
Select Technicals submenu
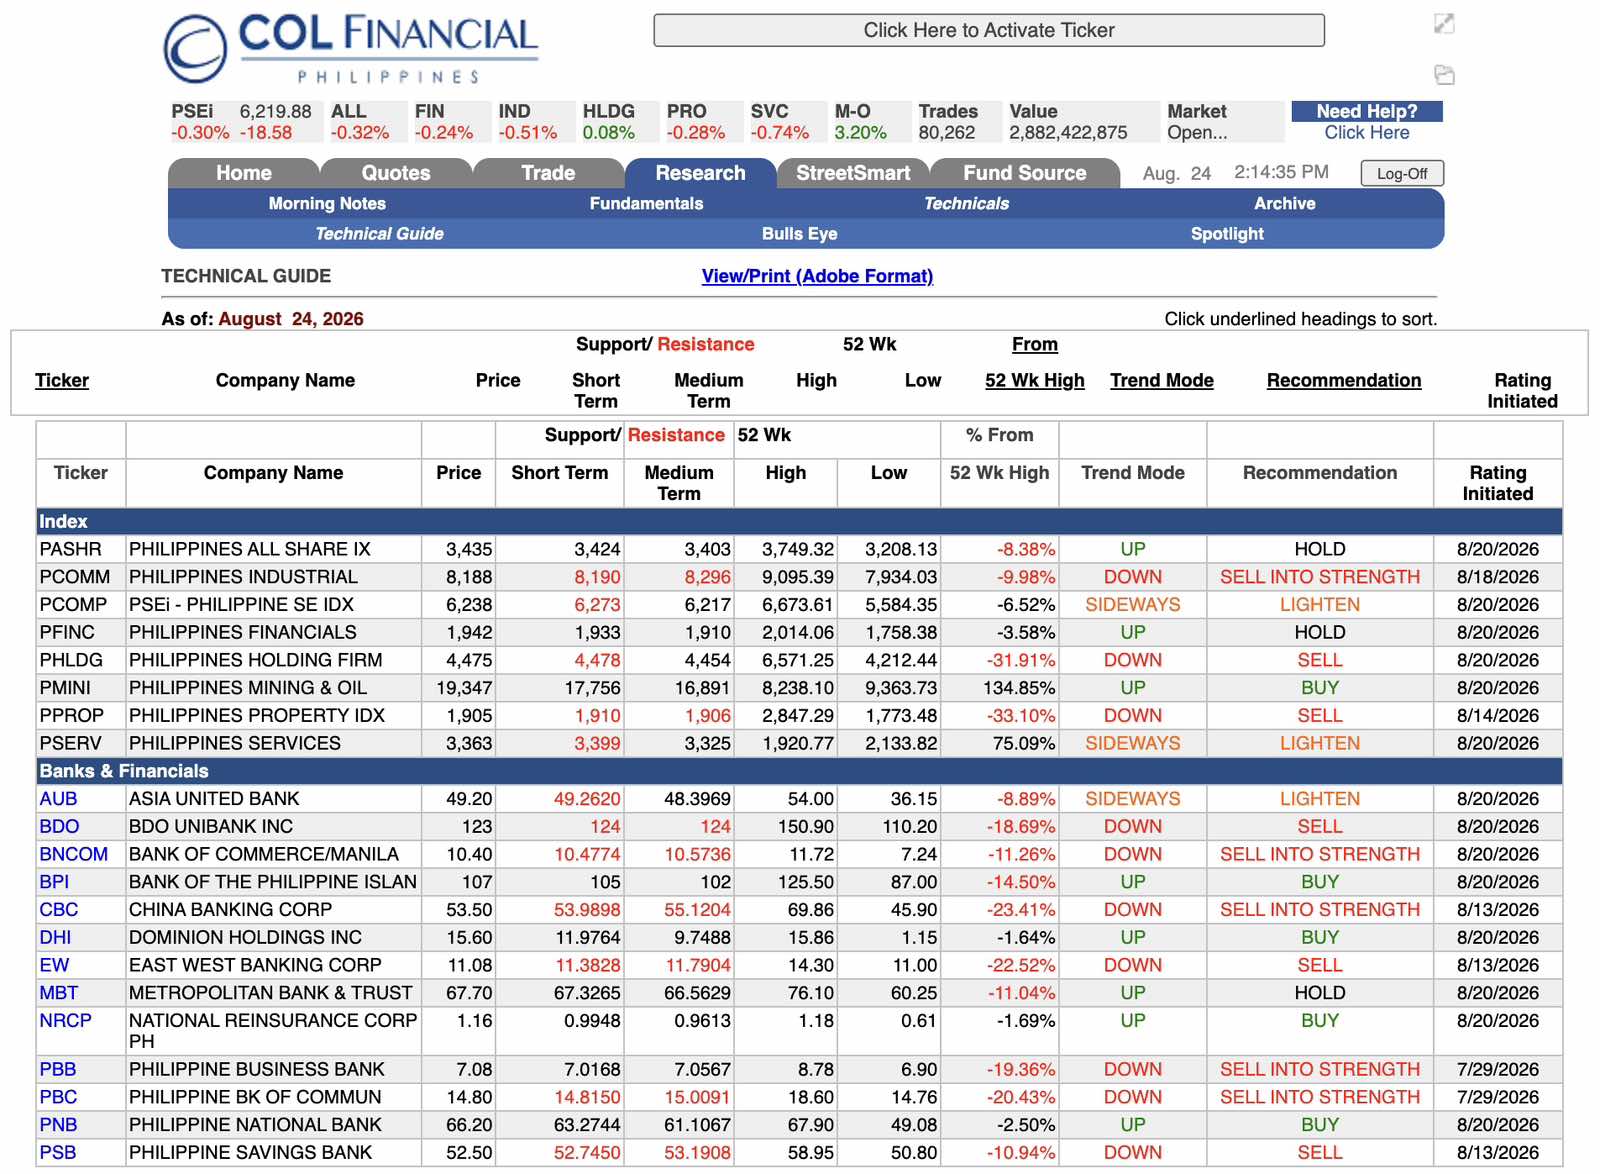point(966,203)
